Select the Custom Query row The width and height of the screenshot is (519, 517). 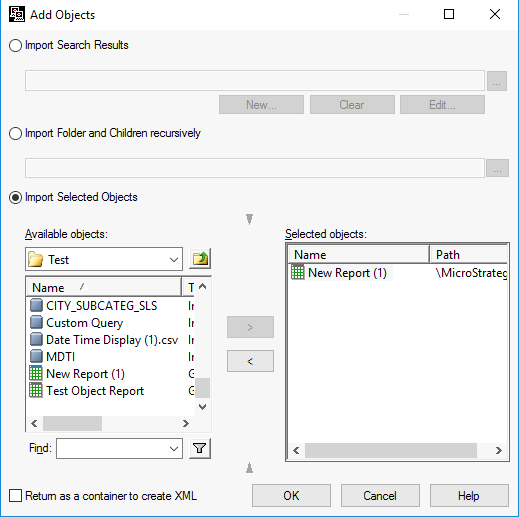111,322
